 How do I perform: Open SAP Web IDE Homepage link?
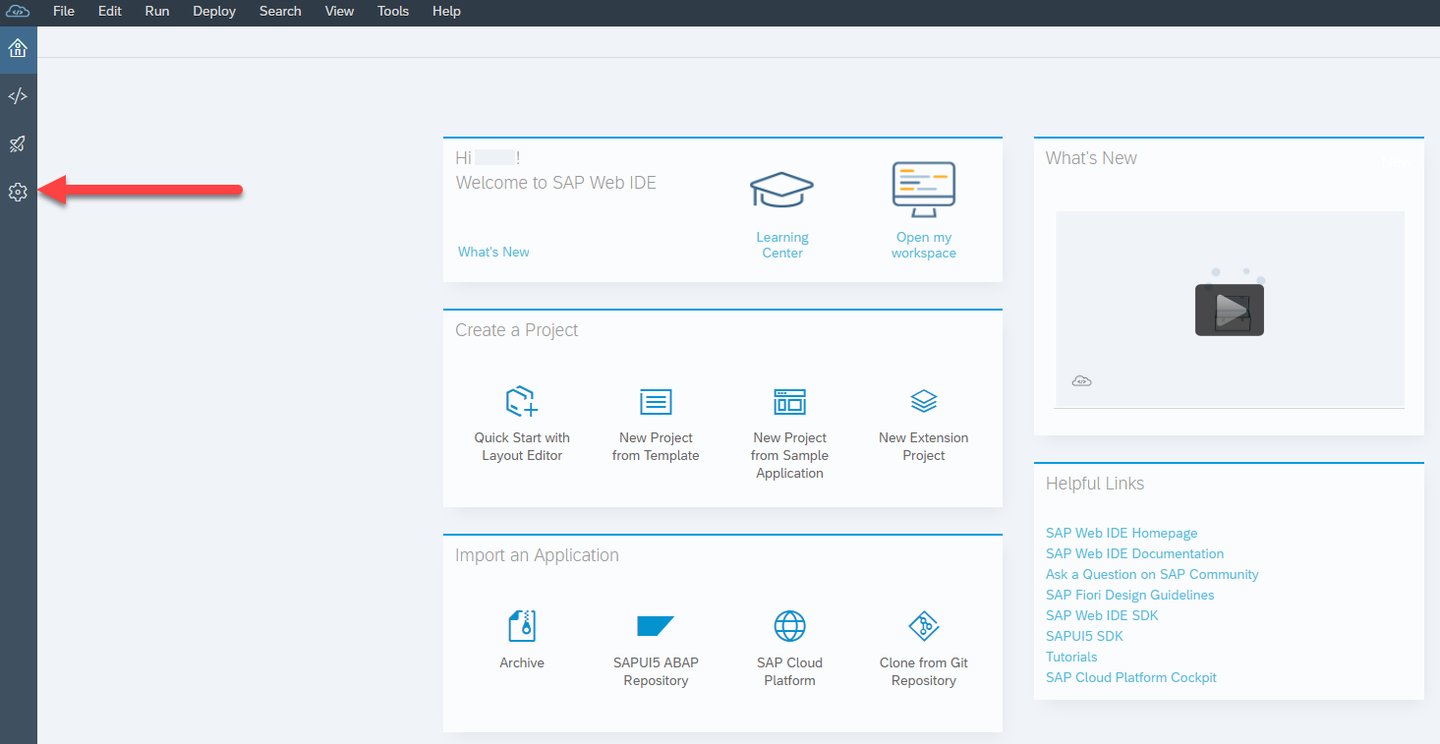[1121, 533]
